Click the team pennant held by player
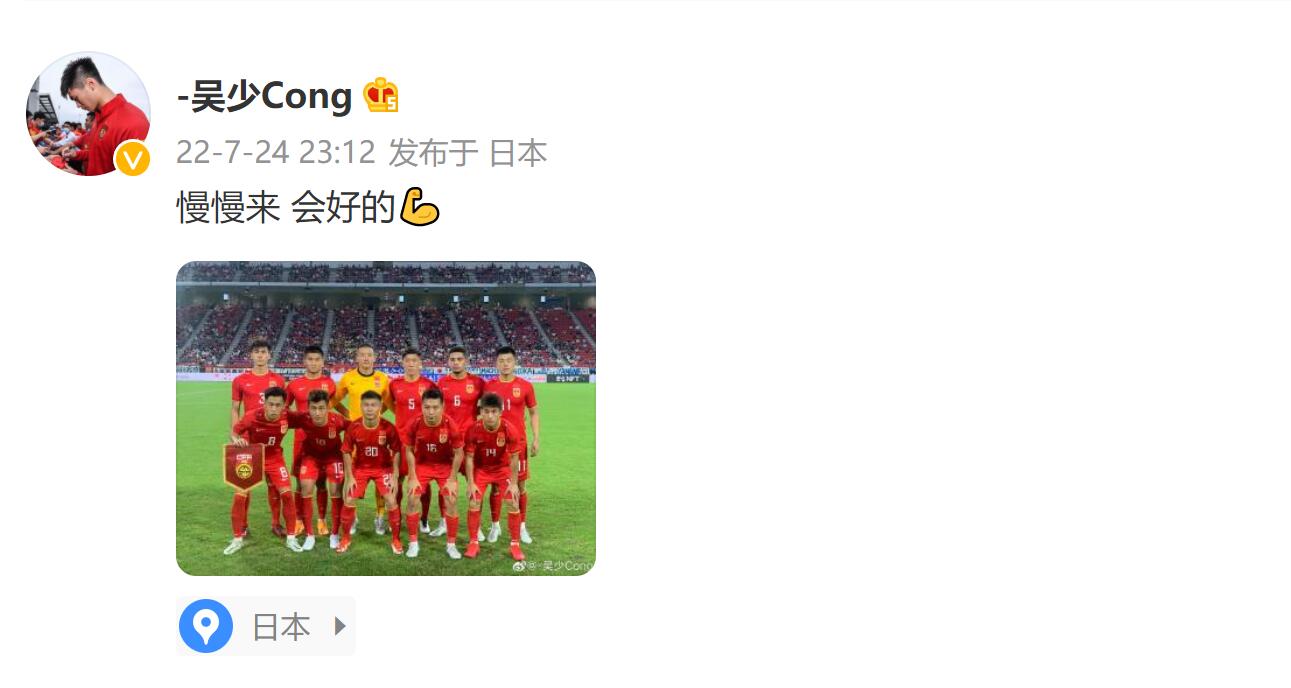The width and height of the screenshot is (1291, 688). [243, 468]
